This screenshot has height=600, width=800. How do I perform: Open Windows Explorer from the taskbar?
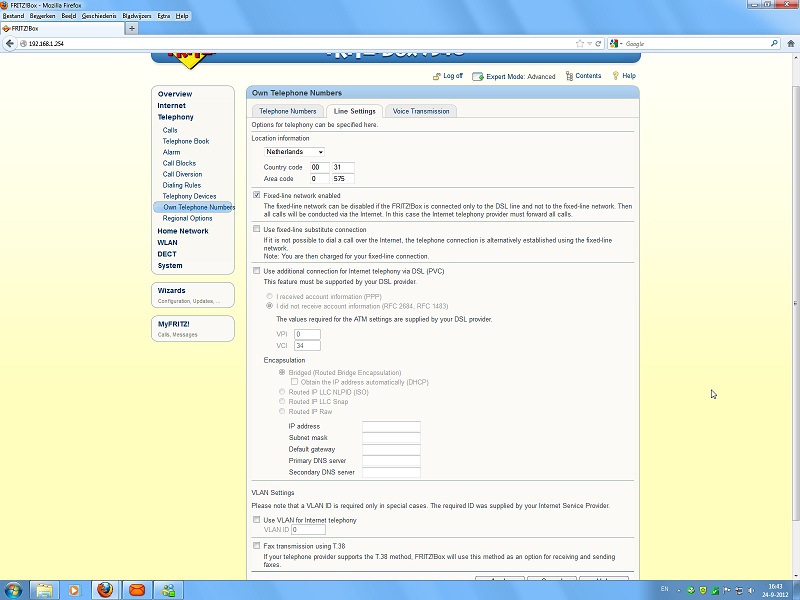(44, 590)
